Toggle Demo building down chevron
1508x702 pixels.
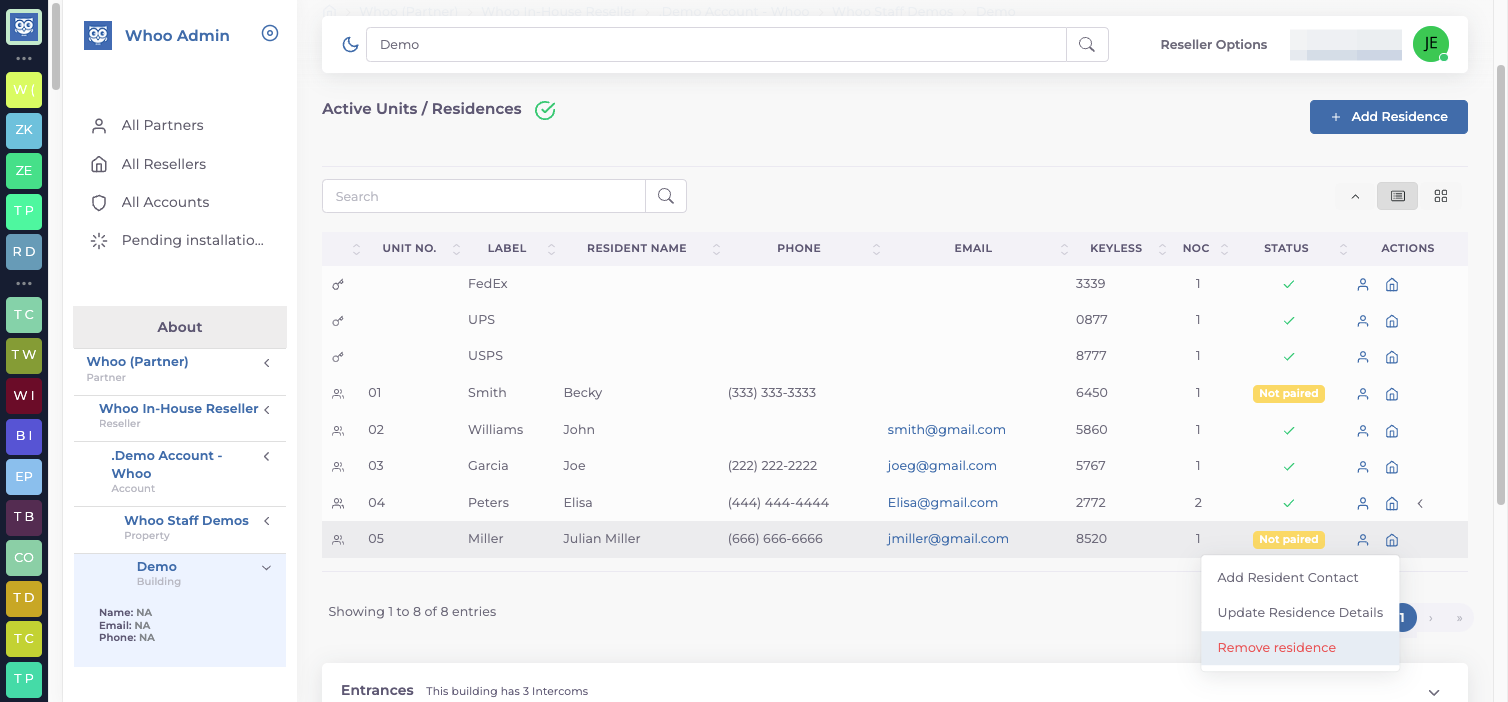266,568
